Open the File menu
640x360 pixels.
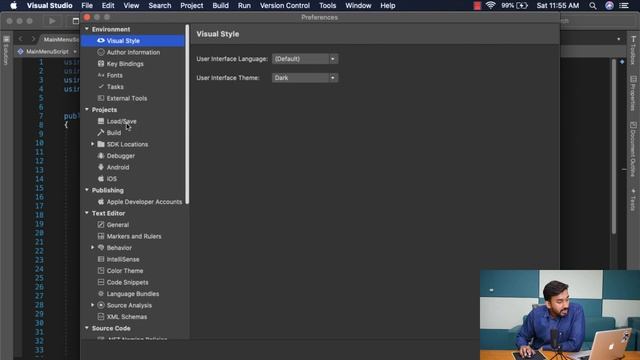(x=87, y=6)
